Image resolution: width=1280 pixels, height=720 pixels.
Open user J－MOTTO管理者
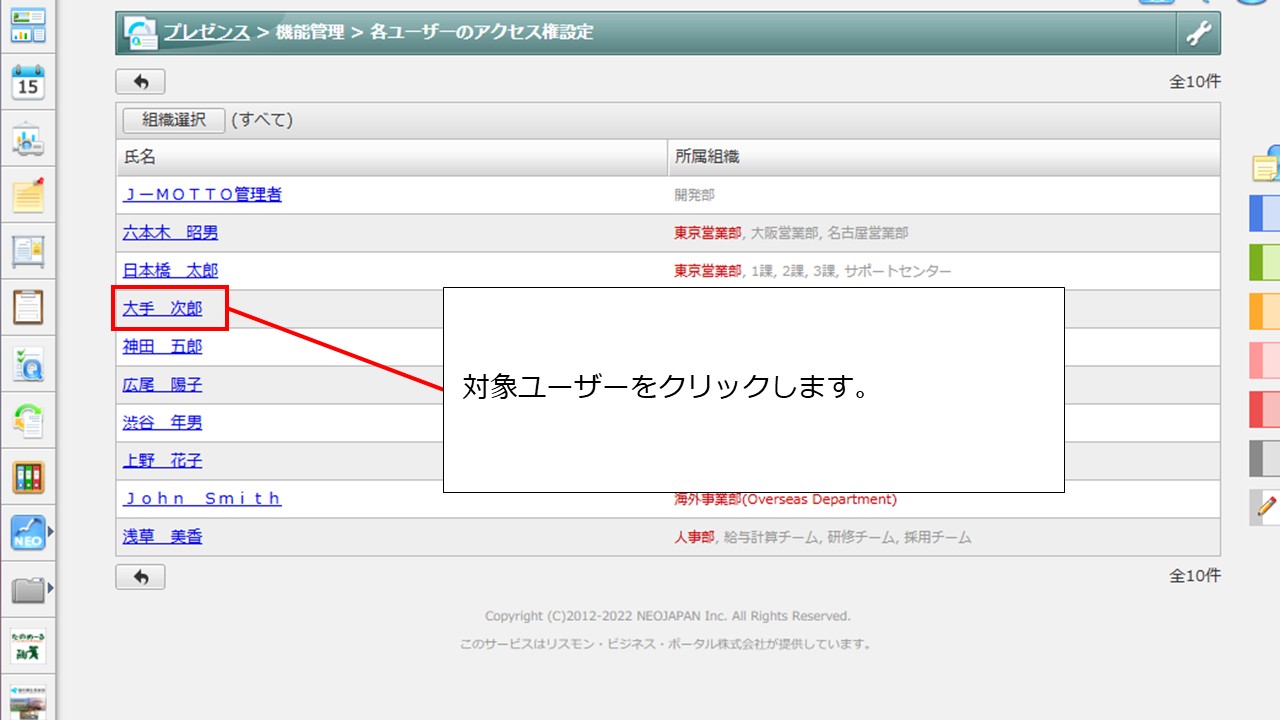pyautogui.click(x=202, y=195)
